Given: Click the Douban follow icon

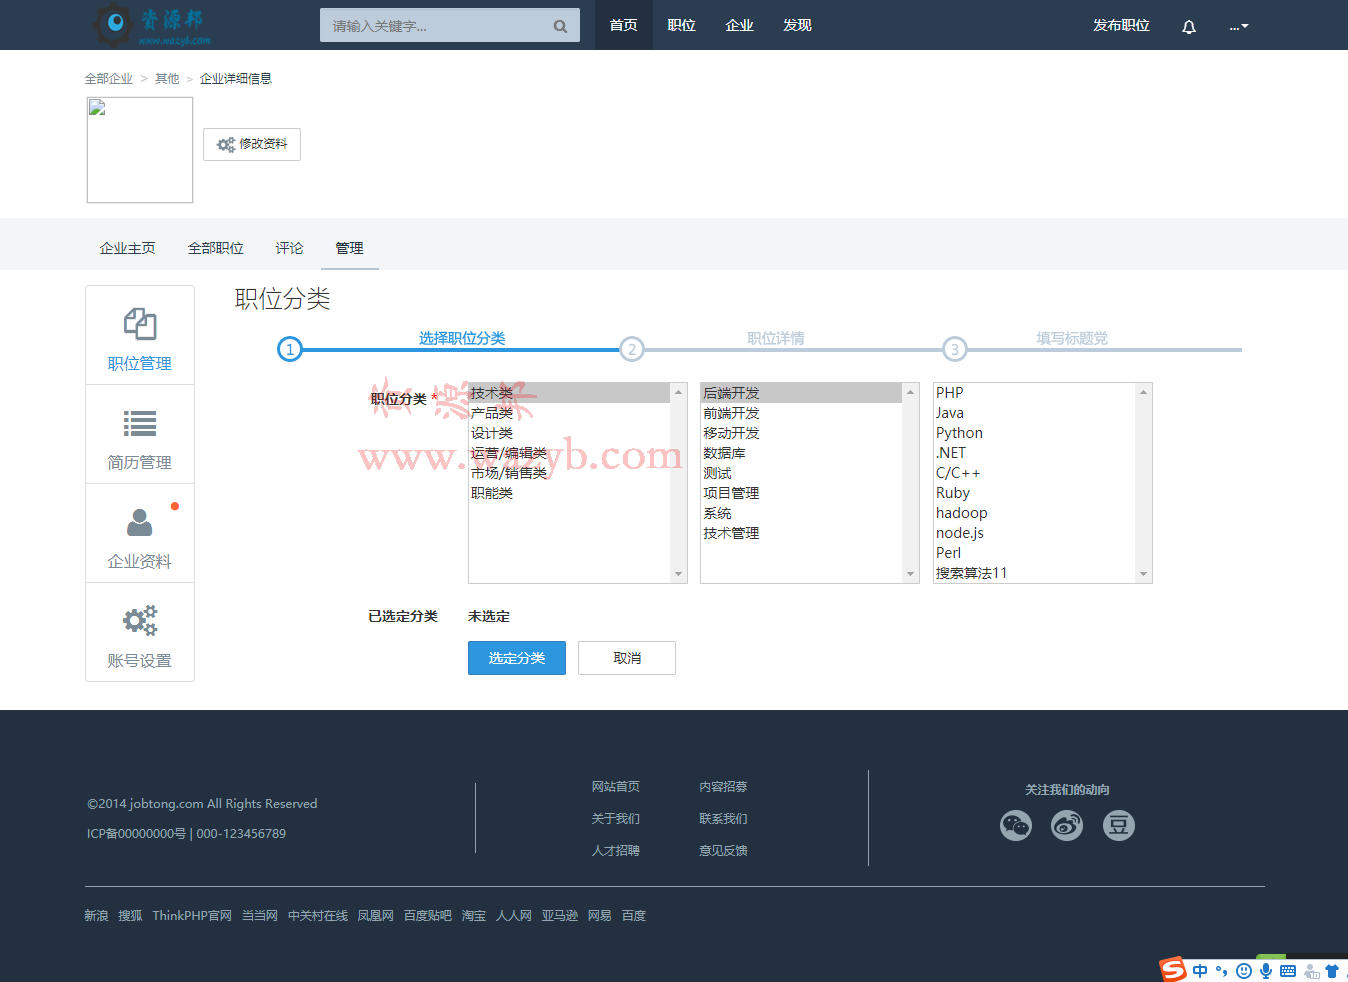Looking at the screenshot, I should click(x=1119, y=825).
